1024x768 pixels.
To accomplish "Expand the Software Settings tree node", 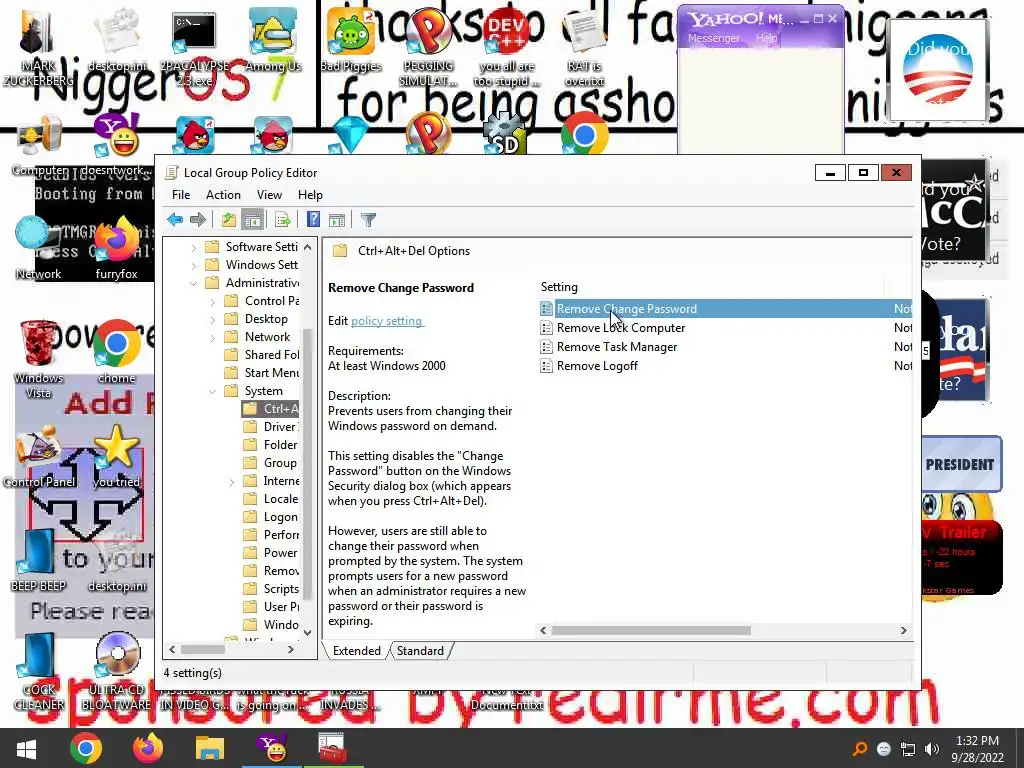I will point(193,247).
